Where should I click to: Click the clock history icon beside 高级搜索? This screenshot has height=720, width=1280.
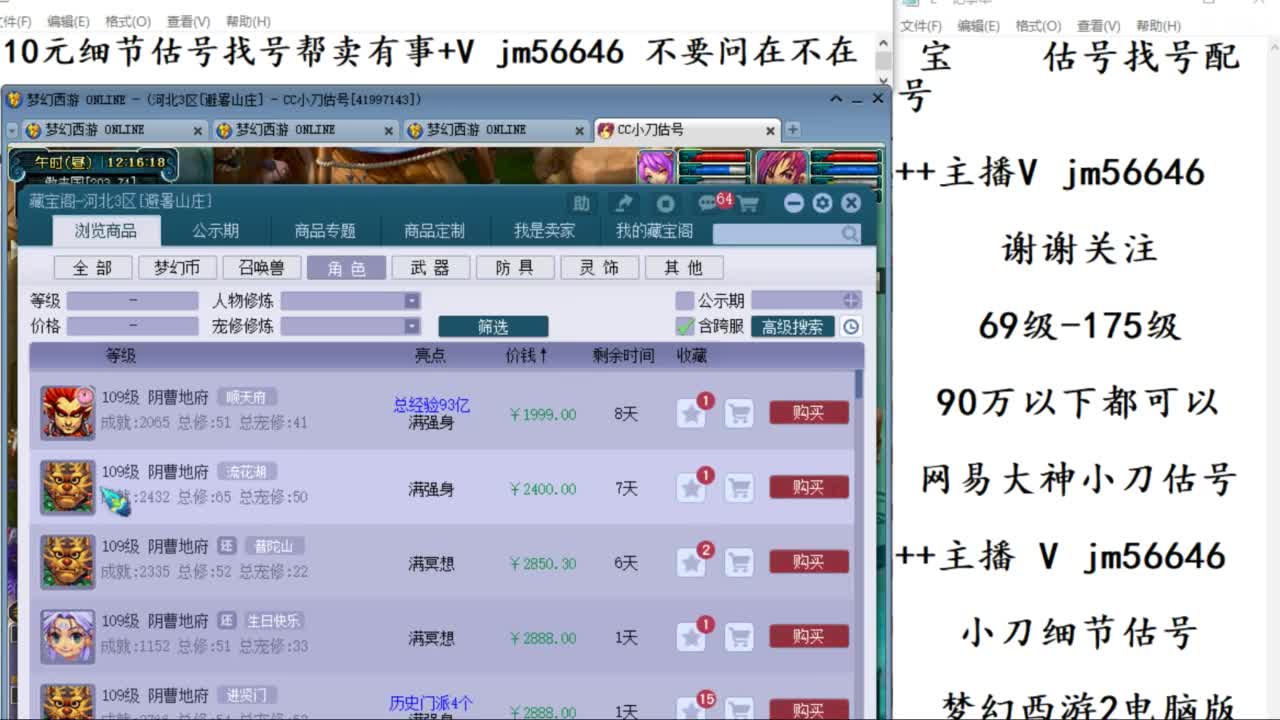point(850,326)
